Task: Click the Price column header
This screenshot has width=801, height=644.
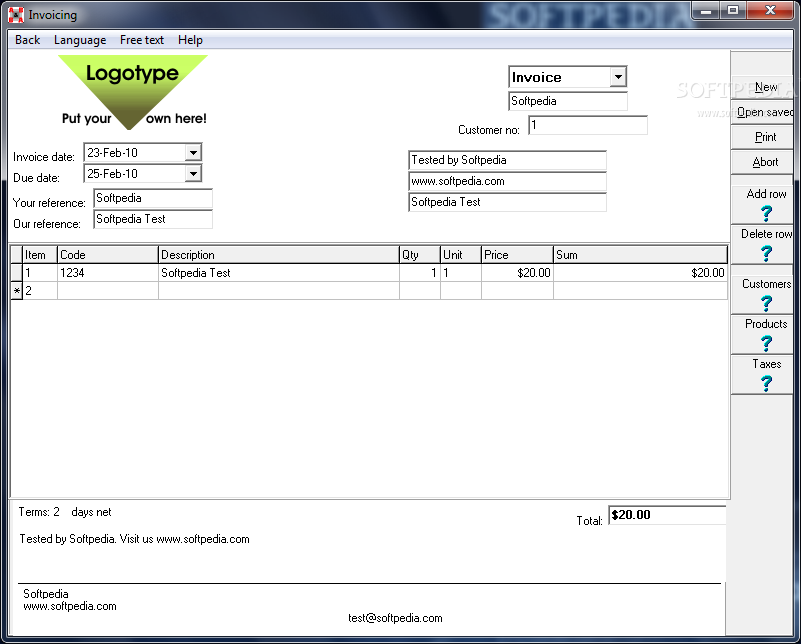Action: pyautogui.click(x=517, y=255)
